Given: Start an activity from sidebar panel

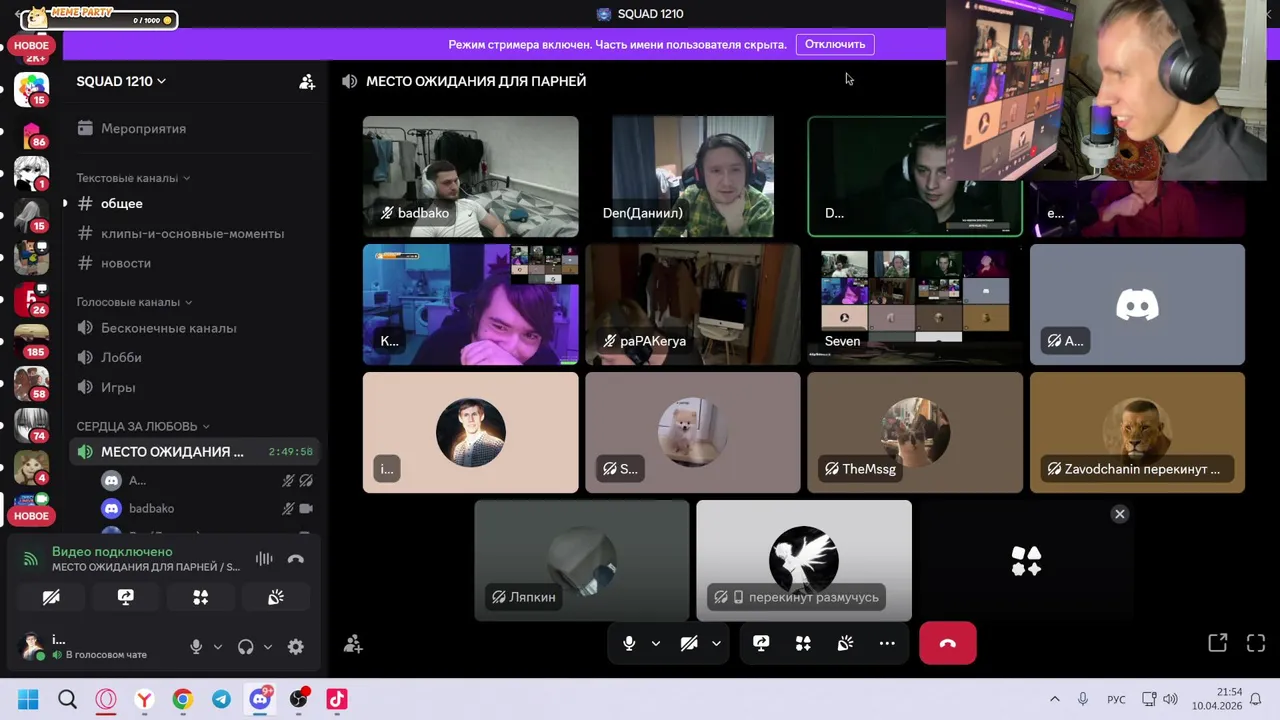Looking at the screenshot, I should 201,597.
